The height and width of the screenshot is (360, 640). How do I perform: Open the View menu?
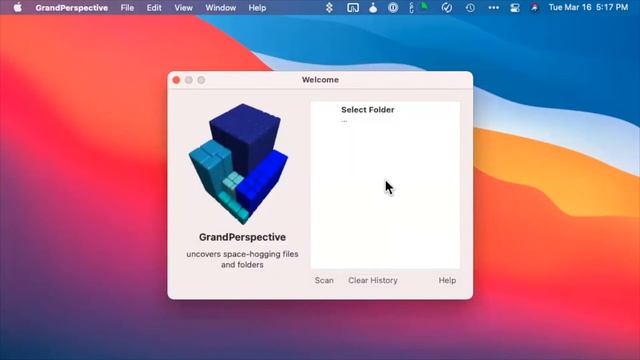(183, 8)
